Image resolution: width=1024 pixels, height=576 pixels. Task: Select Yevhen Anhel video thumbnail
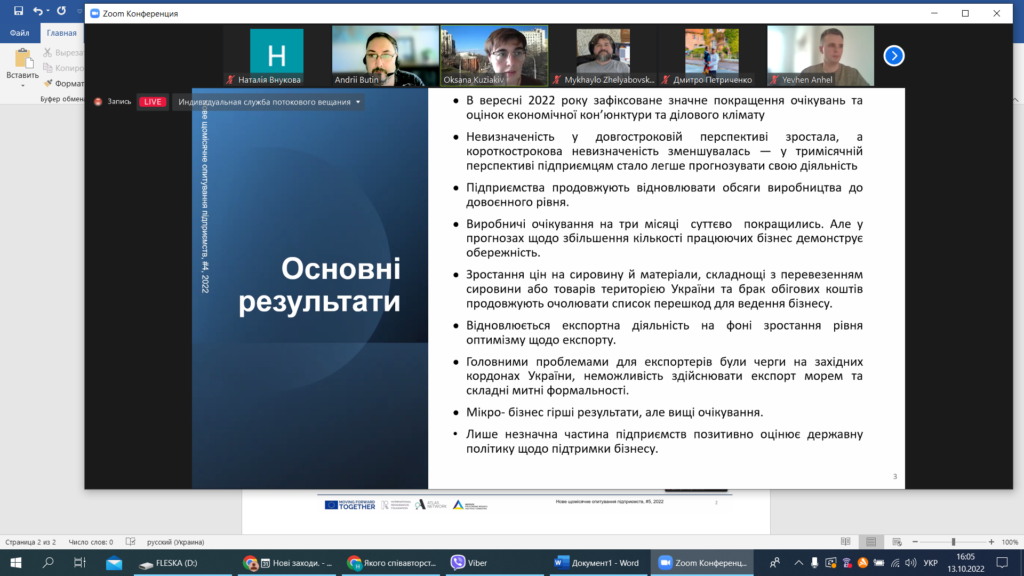pyautogui.click(x=821, y=56)
